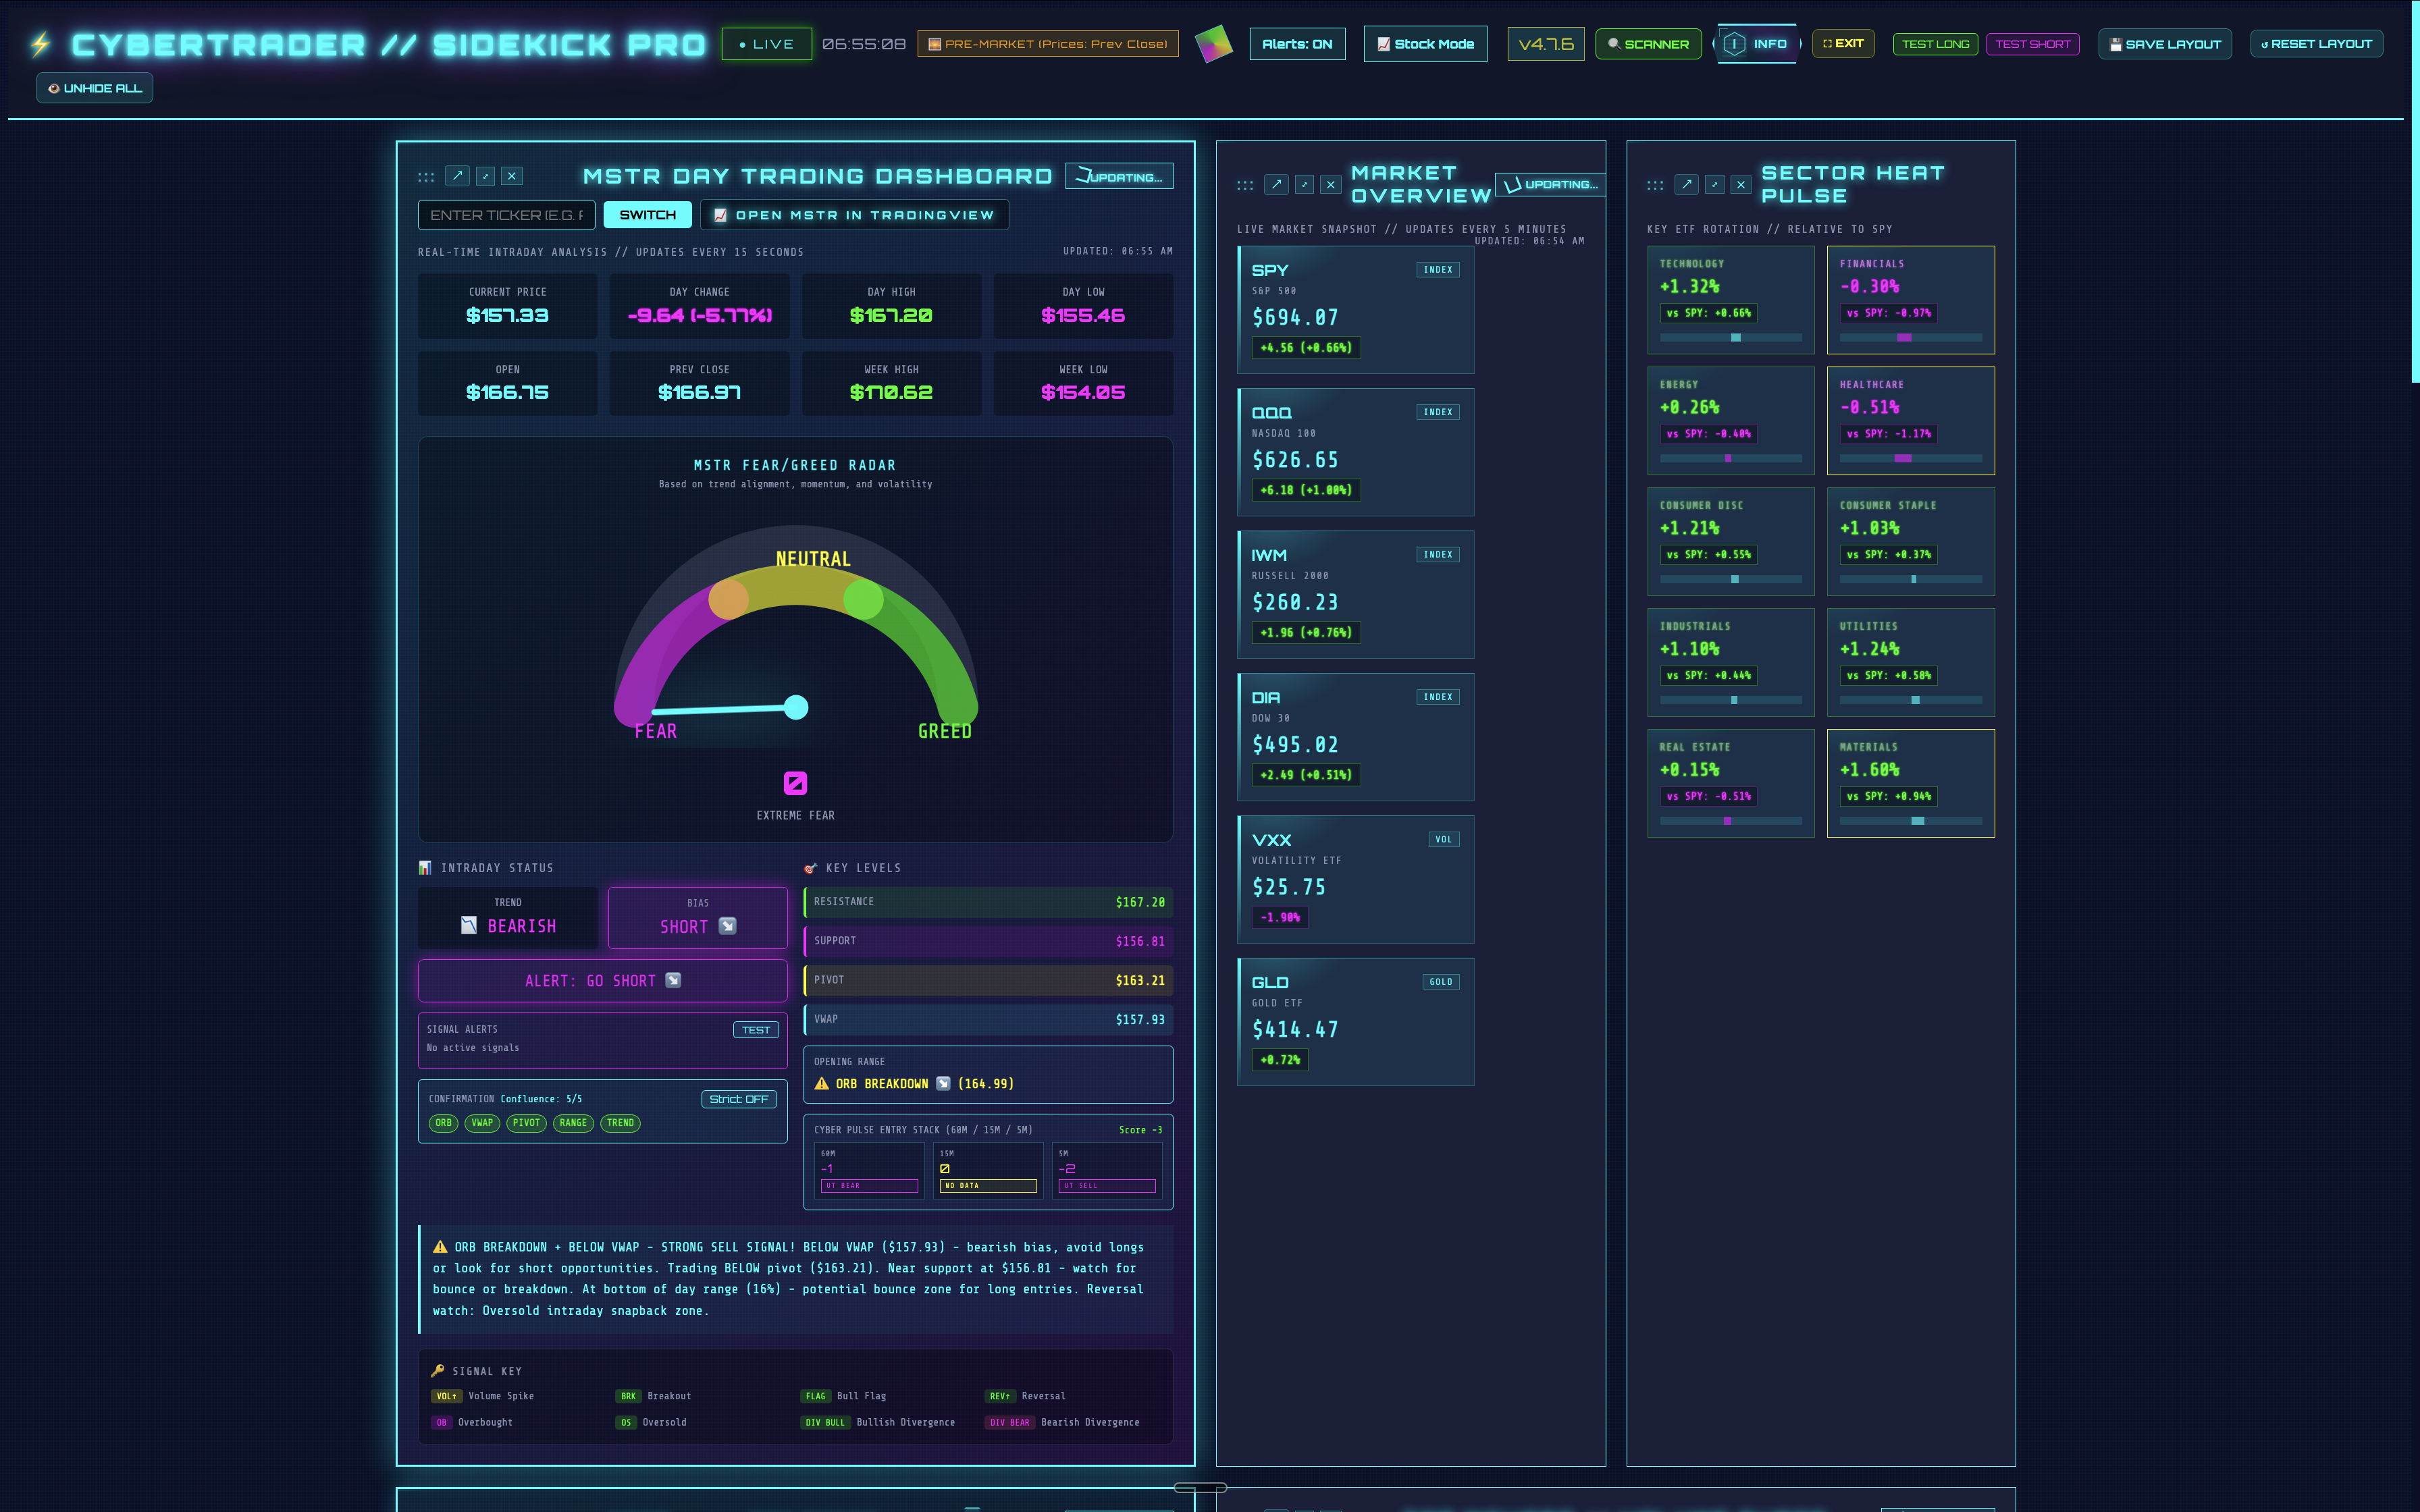Screen dimensions: 2420x1512
Task: Toggle Stock Mode
Action: pos(1425,44)
